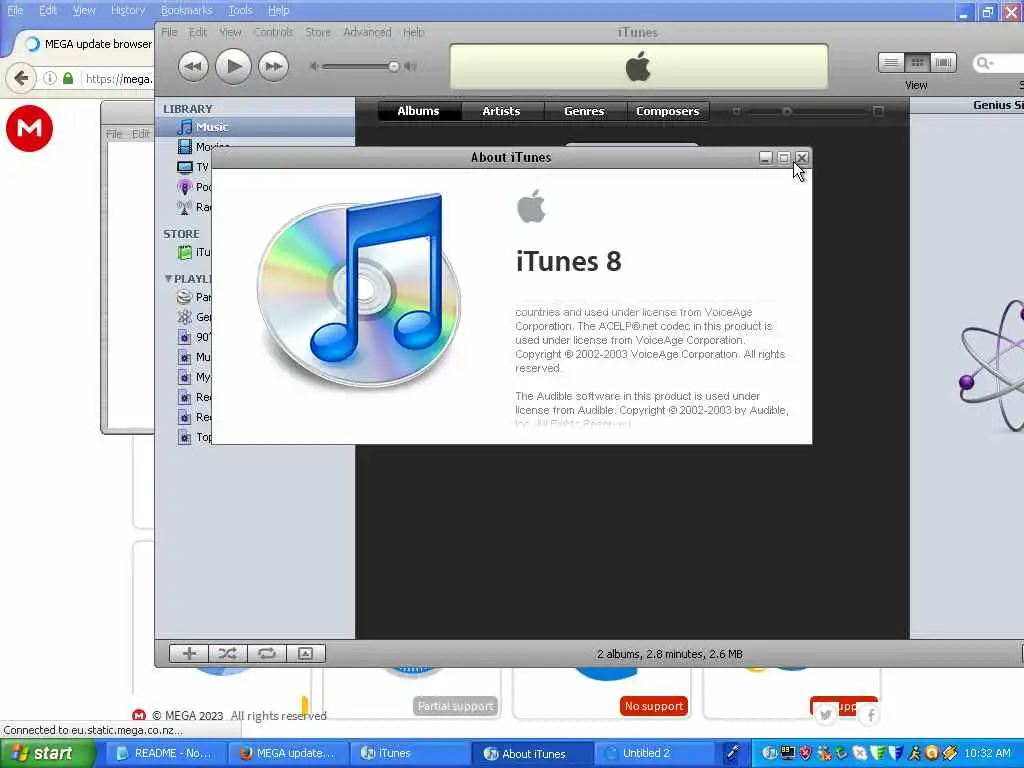Open the iTunes Advanced menu
The image size is (1024, 768).
pyautogui.click(x=367, y=32)
